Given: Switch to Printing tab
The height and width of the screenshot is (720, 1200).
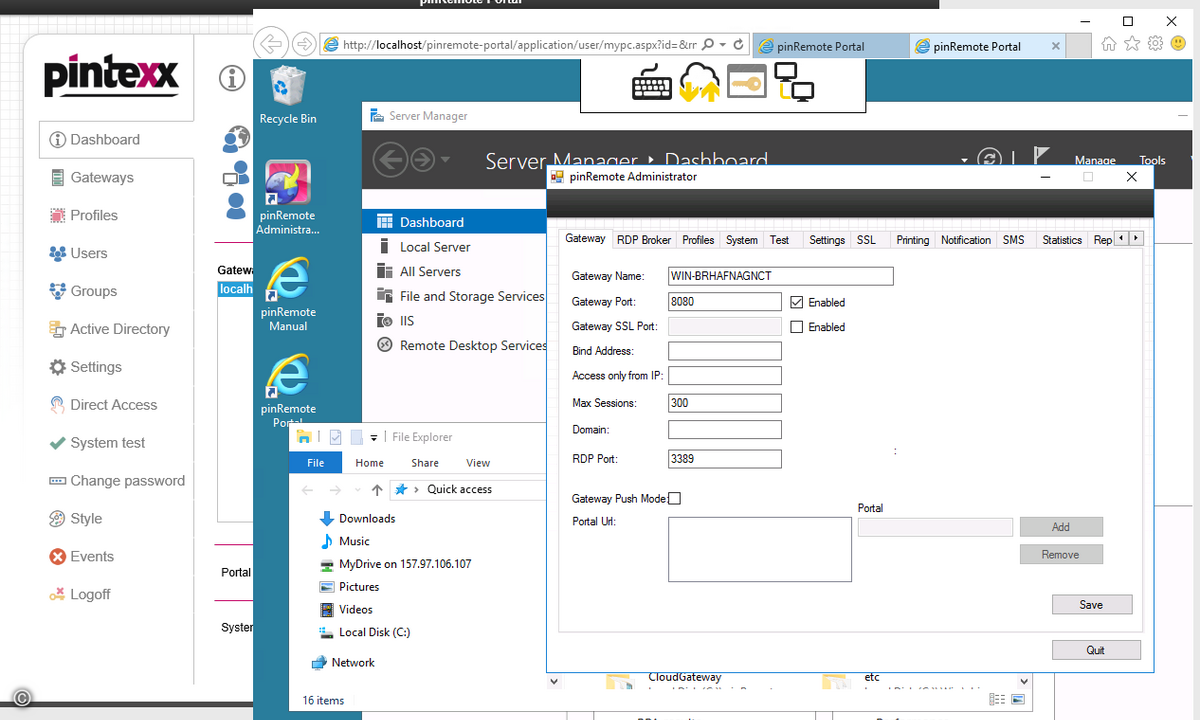Looking at the screenshot, I should click(913, 240).
